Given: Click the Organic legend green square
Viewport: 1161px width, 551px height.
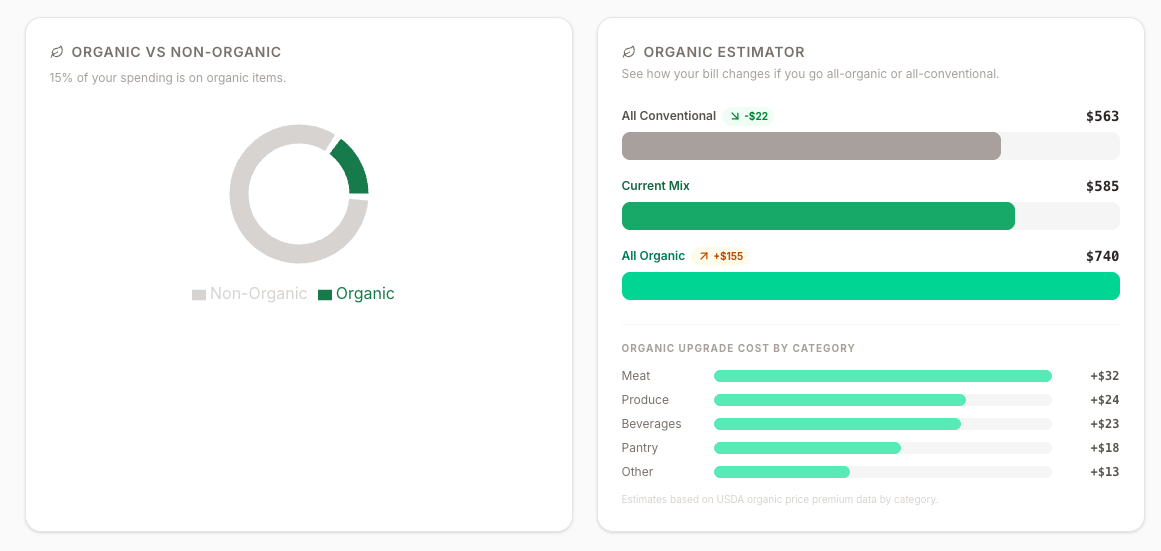Looking at the screenshot, I should (325, 295).
